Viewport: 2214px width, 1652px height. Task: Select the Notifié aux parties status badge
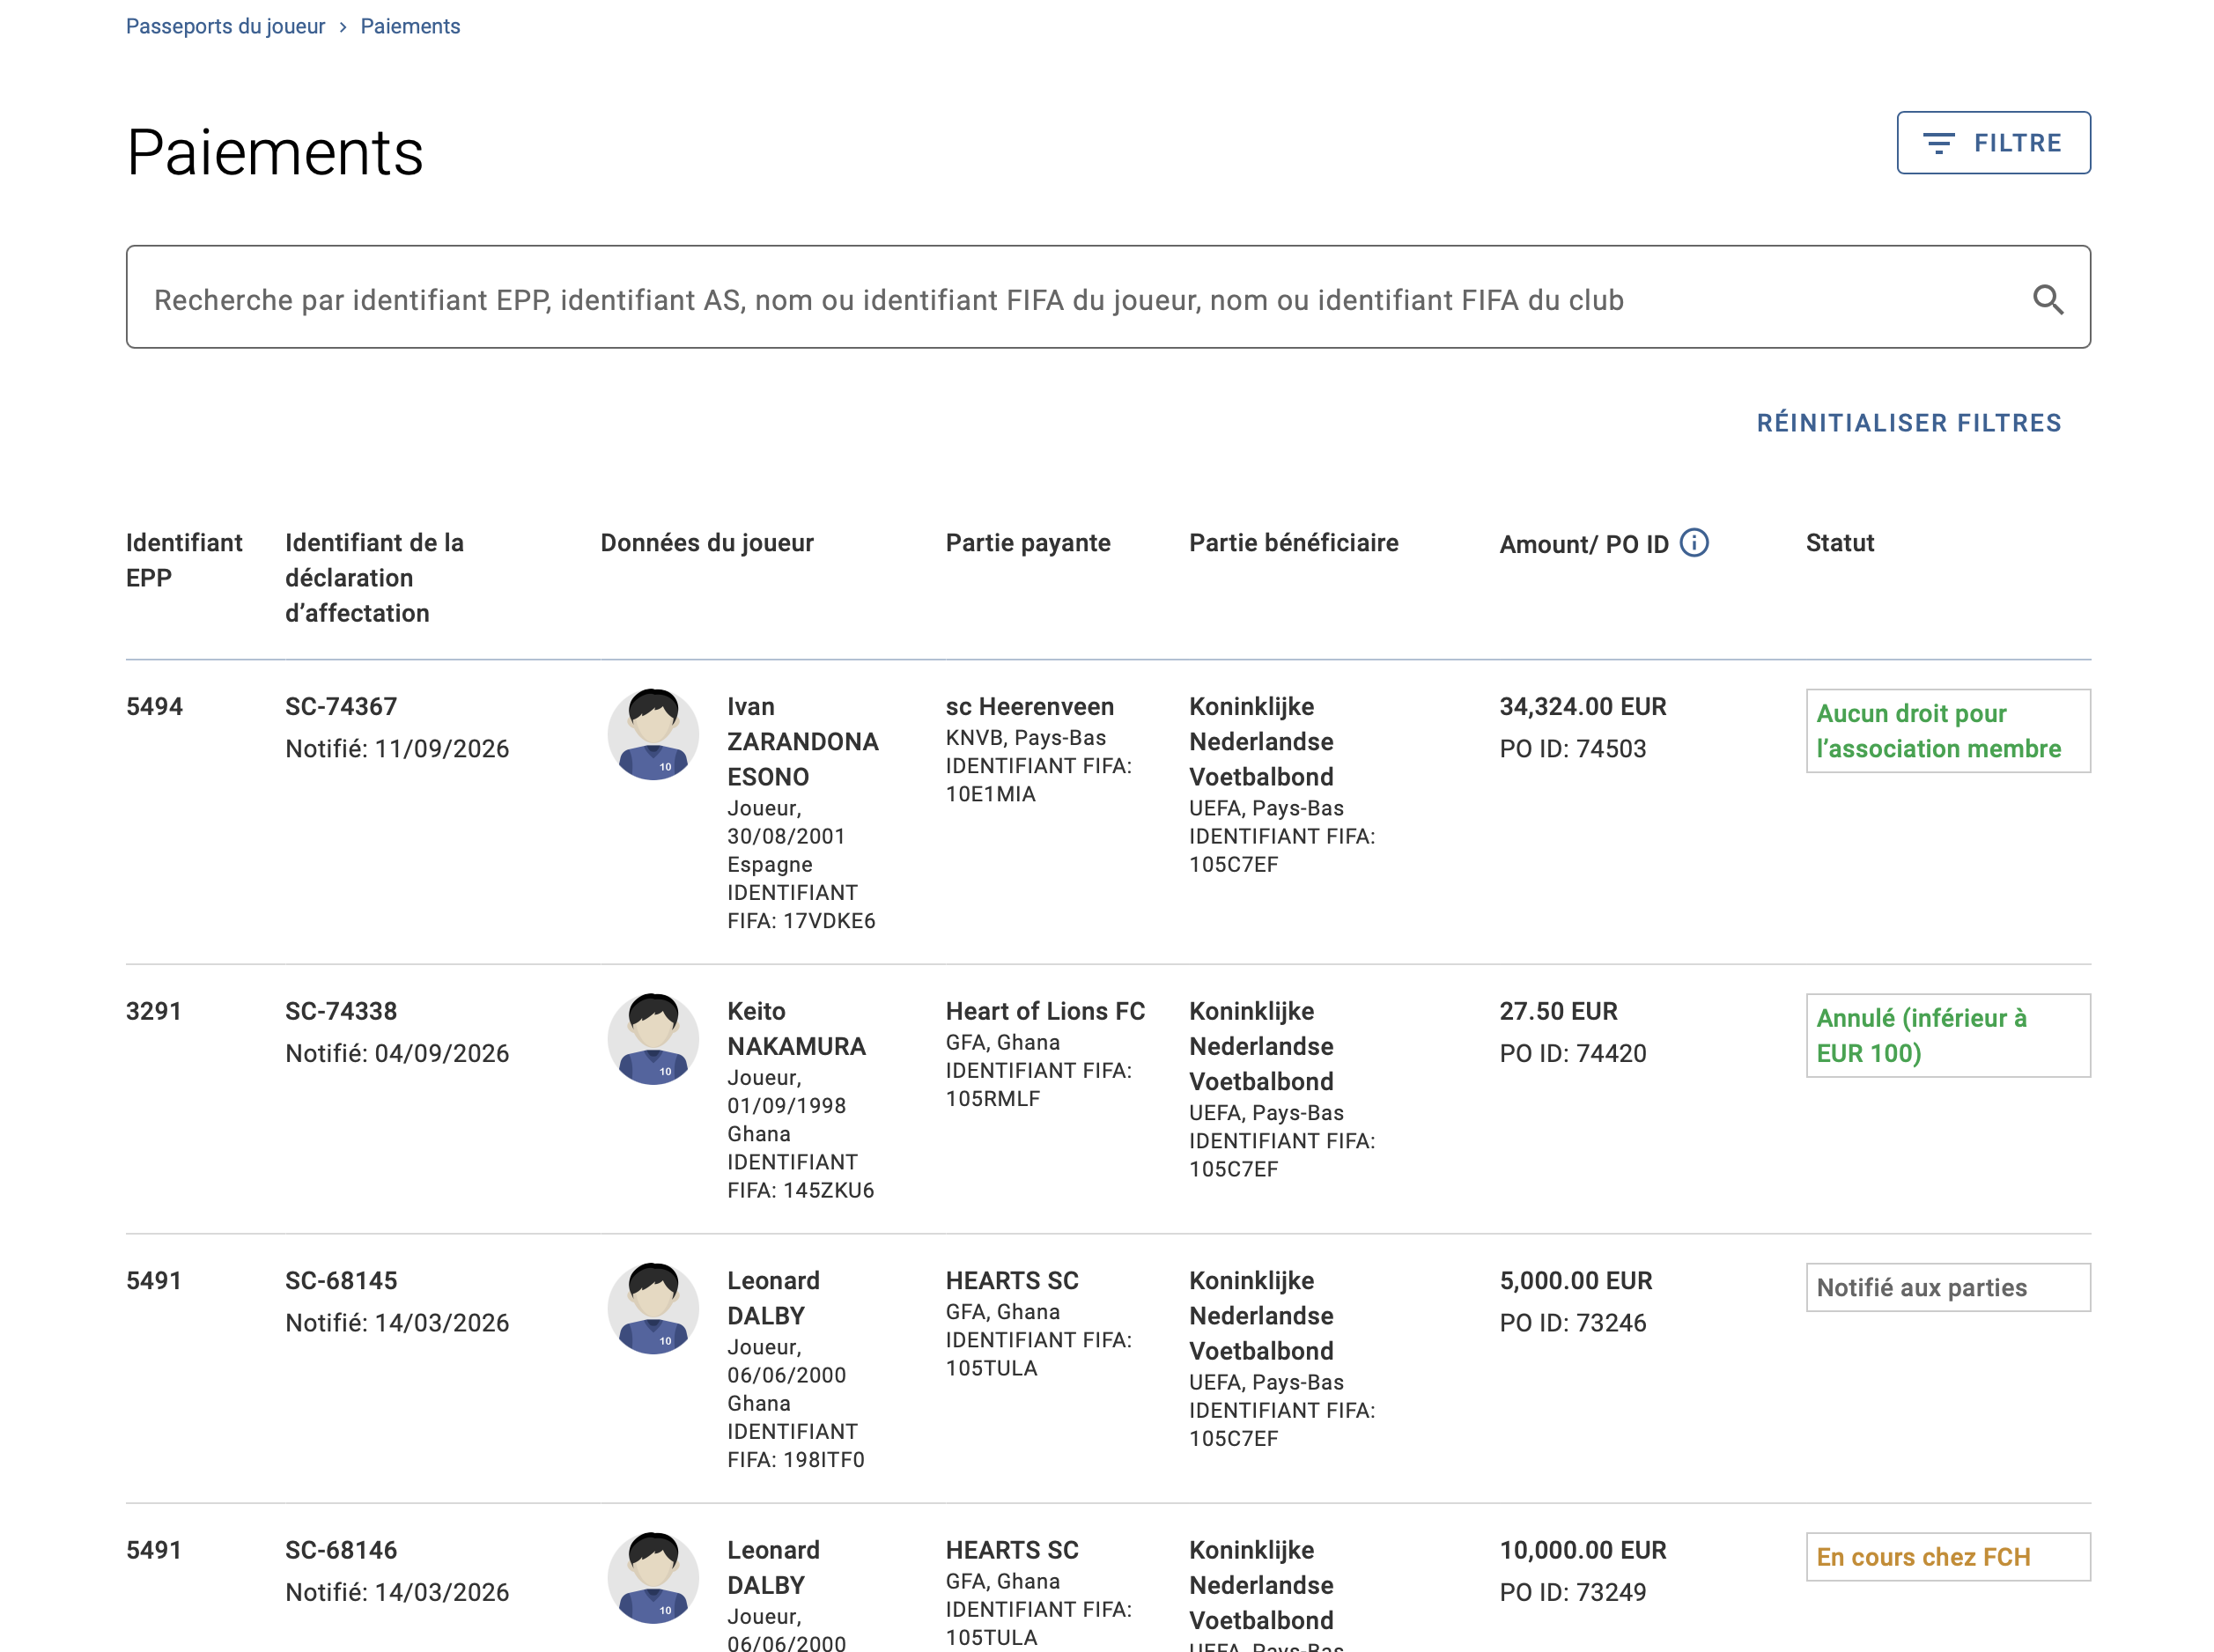[1946, 1287]
